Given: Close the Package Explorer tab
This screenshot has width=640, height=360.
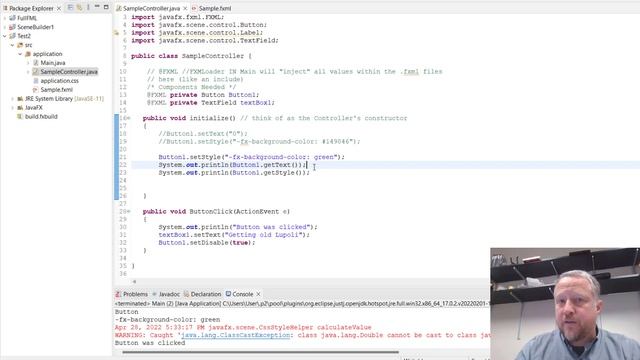Looking at the screenshot, I should (x=59, y=8).
